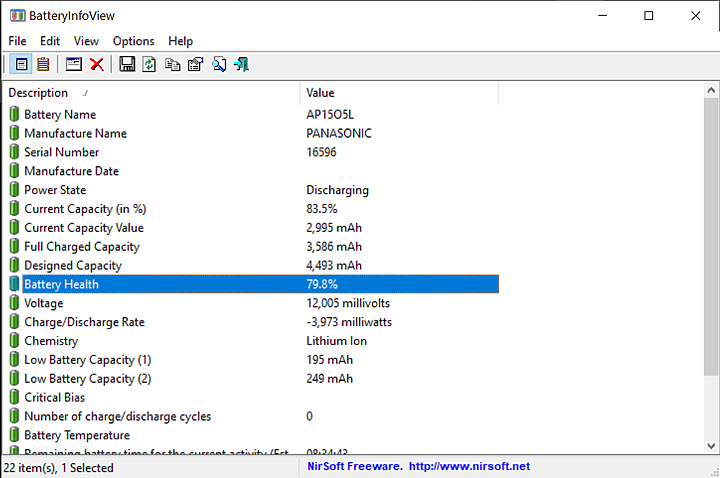Click the AP15O5L value cell
Viewport: 720px width, 478px height.
[x=330, y=114]
